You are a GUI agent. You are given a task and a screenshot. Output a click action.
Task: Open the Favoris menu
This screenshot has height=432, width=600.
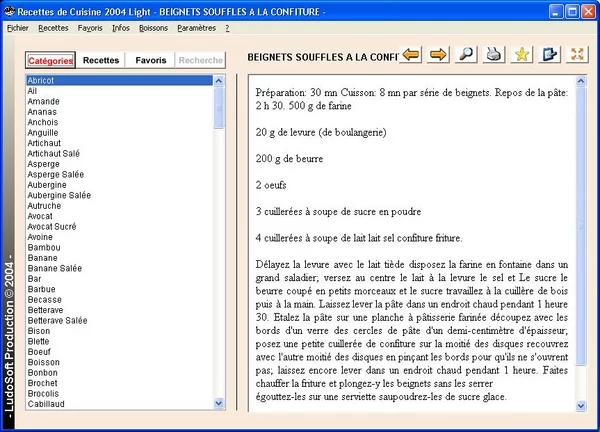(x=90, y=28)
